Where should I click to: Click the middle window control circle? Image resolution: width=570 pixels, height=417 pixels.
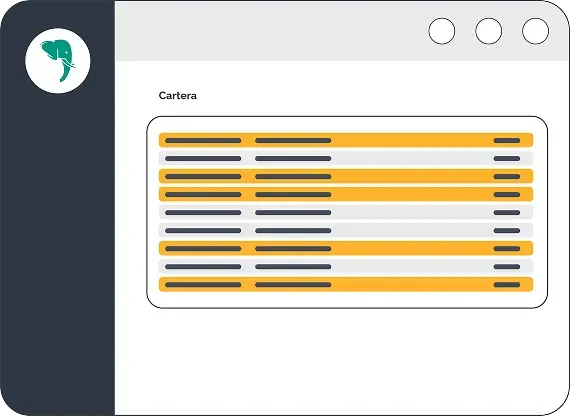489,31
